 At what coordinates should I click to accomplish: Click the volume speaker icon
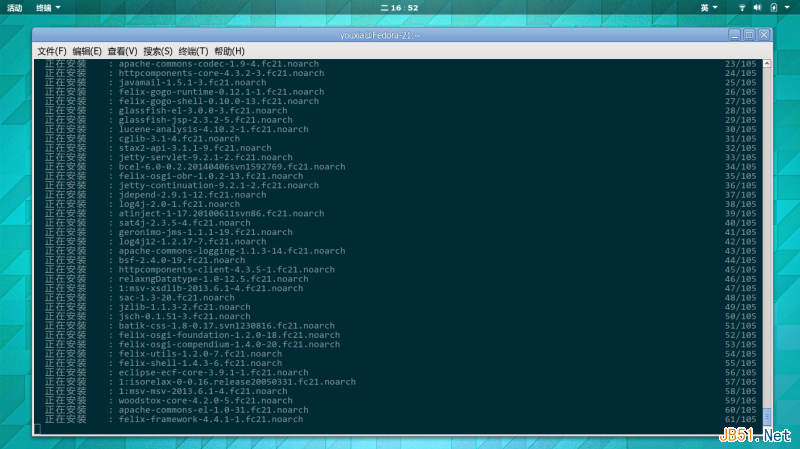coord(758,8)
